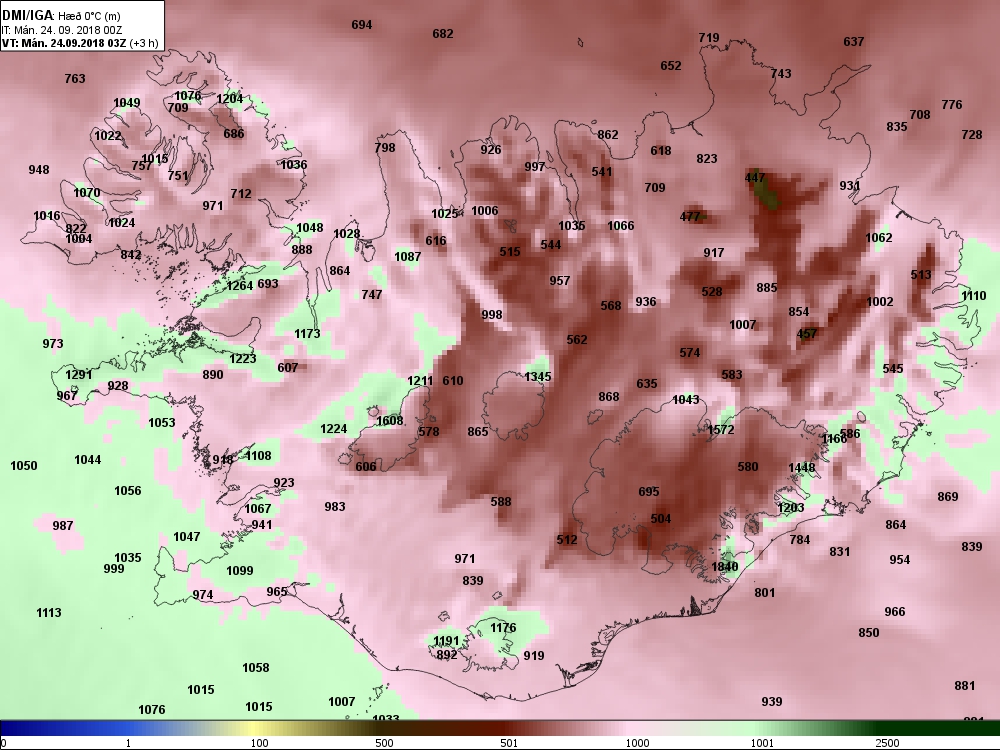Click the map value 1062
The height and width of the screenshot is (750, 1000).
(x=879, y=238)
